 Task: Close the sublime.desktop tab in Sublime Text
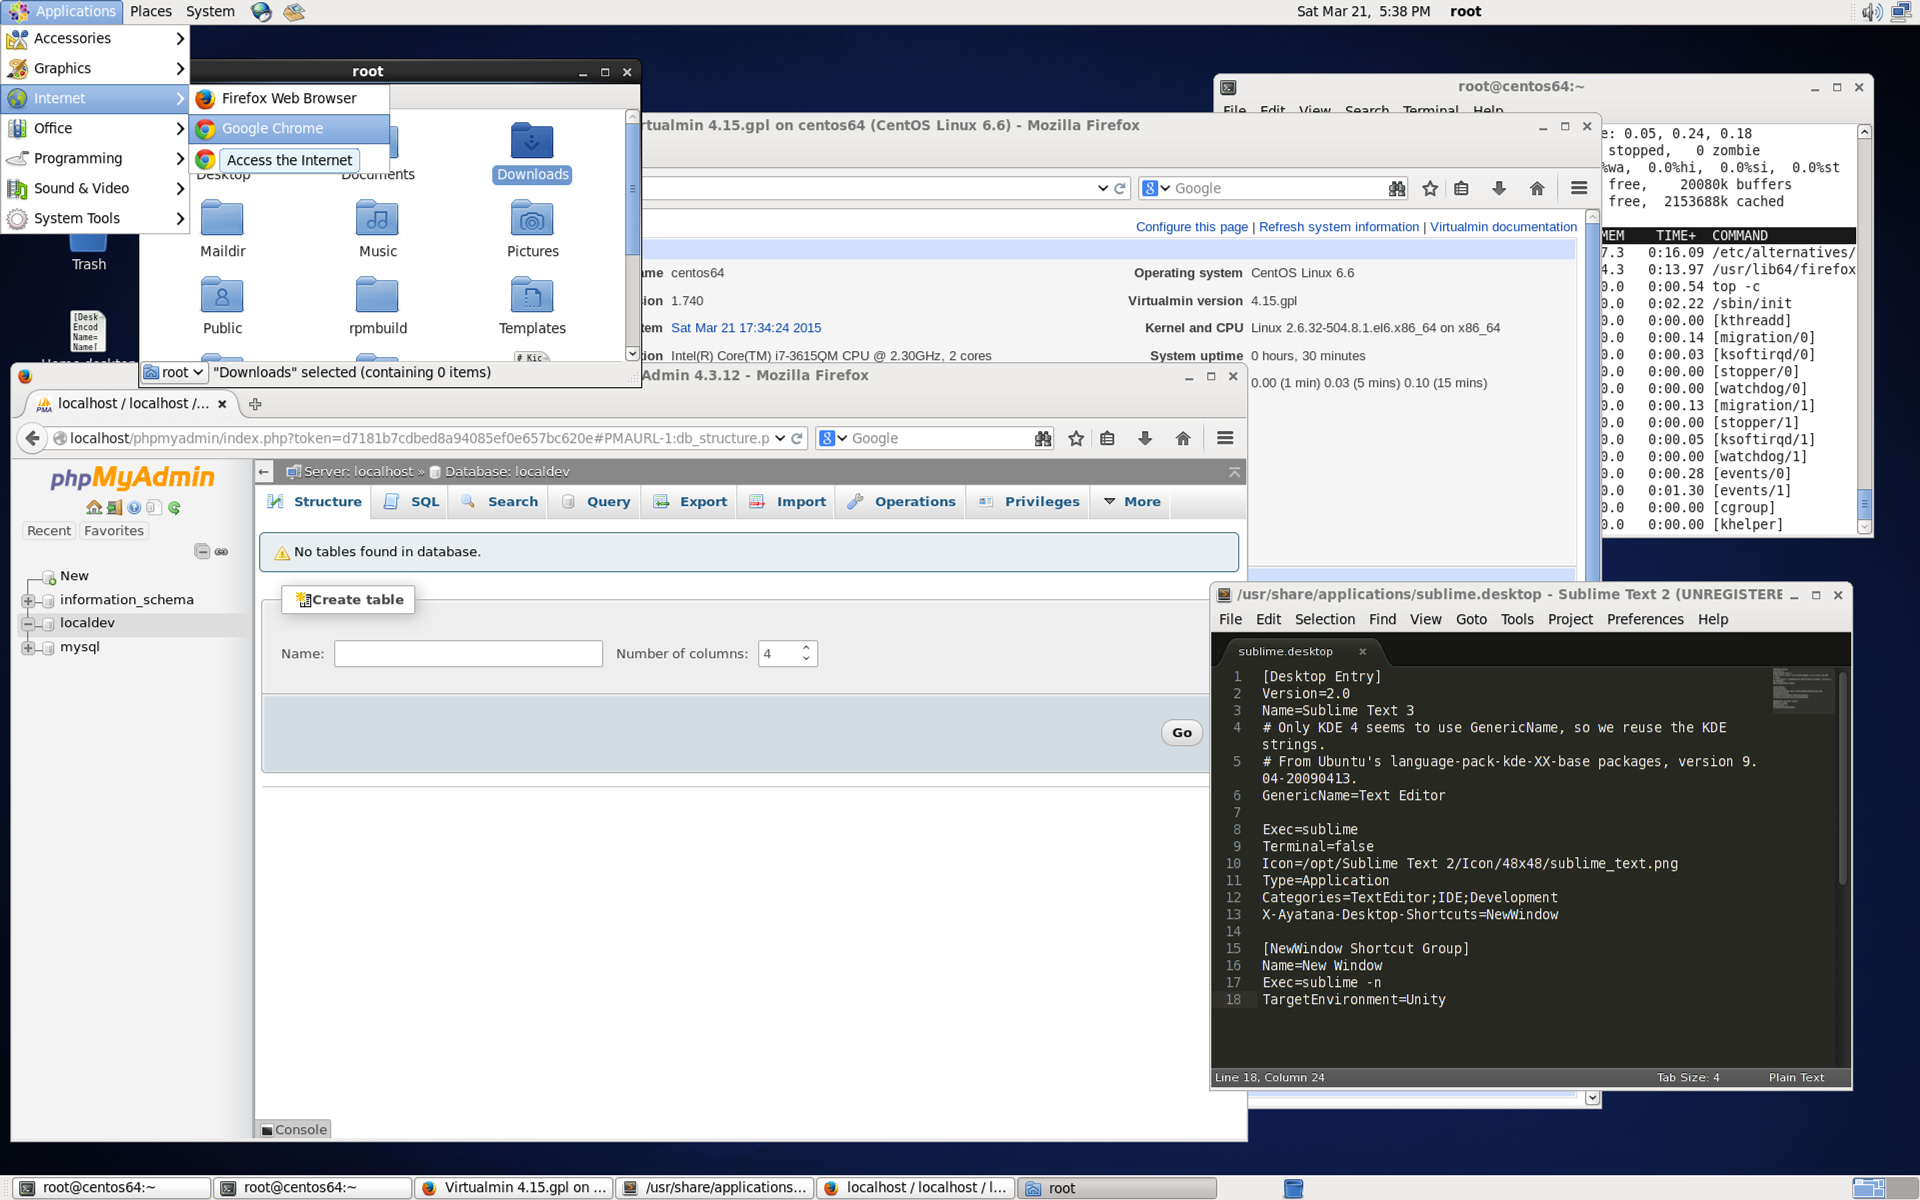pos(1362,652)
